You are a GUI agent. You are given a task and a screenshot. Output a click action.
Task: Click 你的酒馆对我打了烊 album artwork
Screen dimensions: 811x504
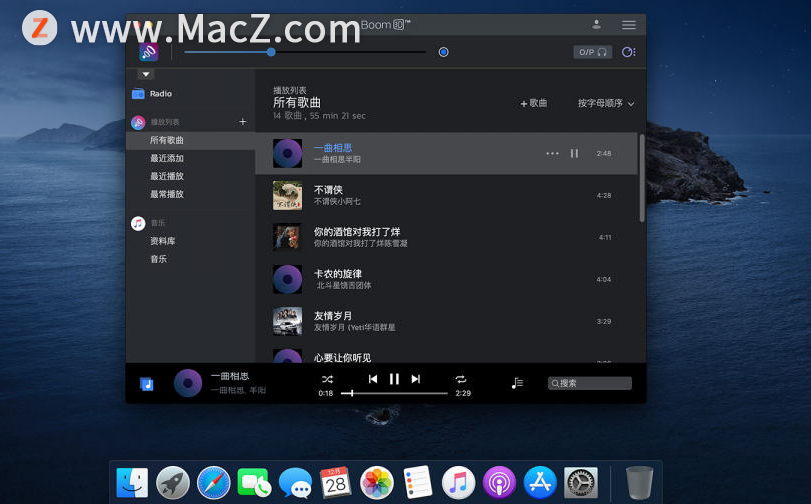288,237
